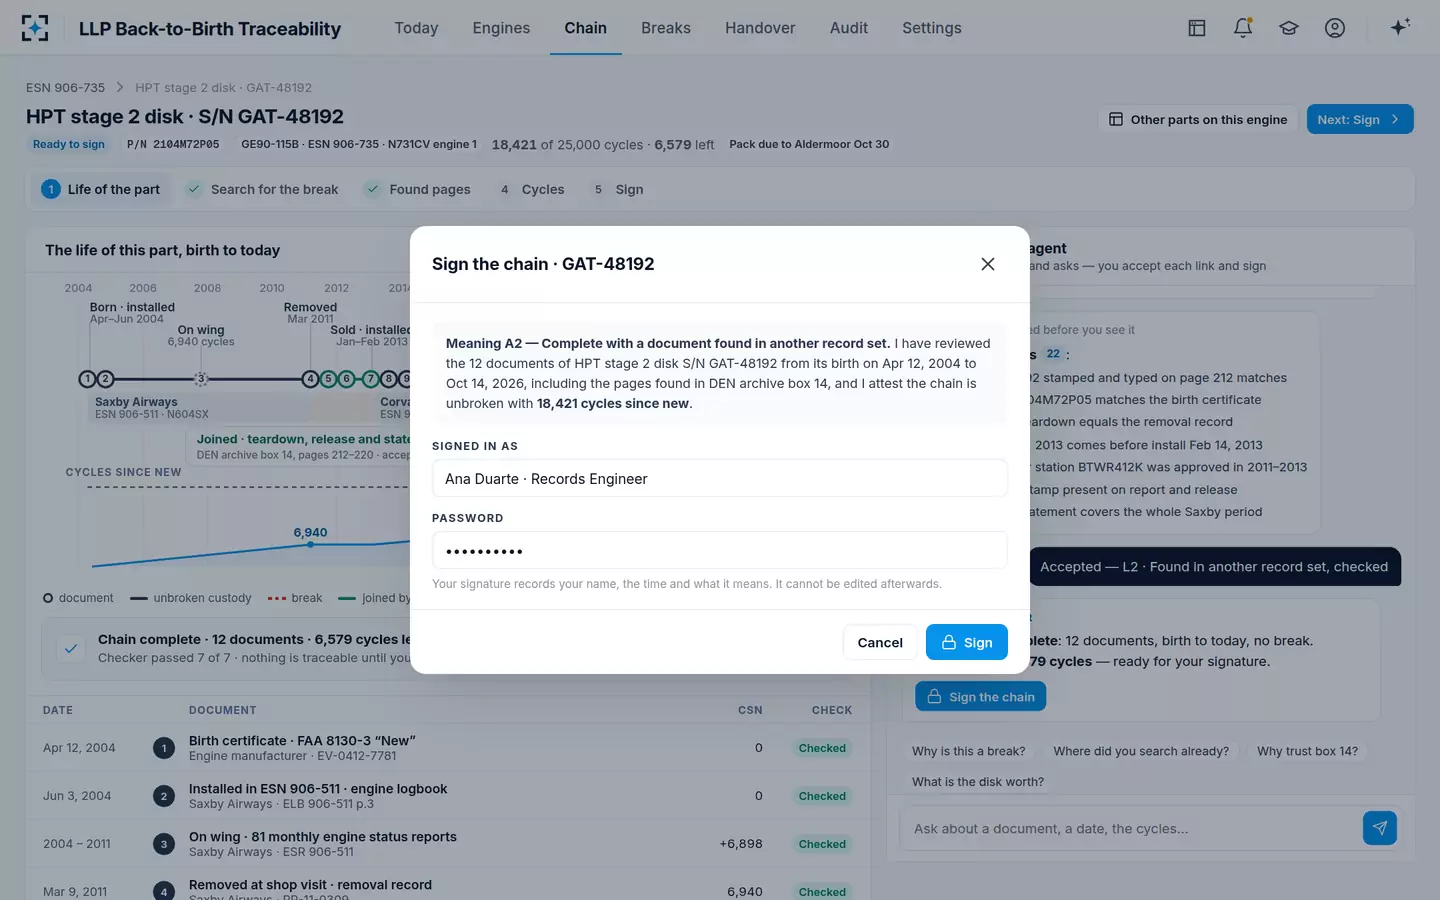Click the Ready to sign status badge

(69, 144)
